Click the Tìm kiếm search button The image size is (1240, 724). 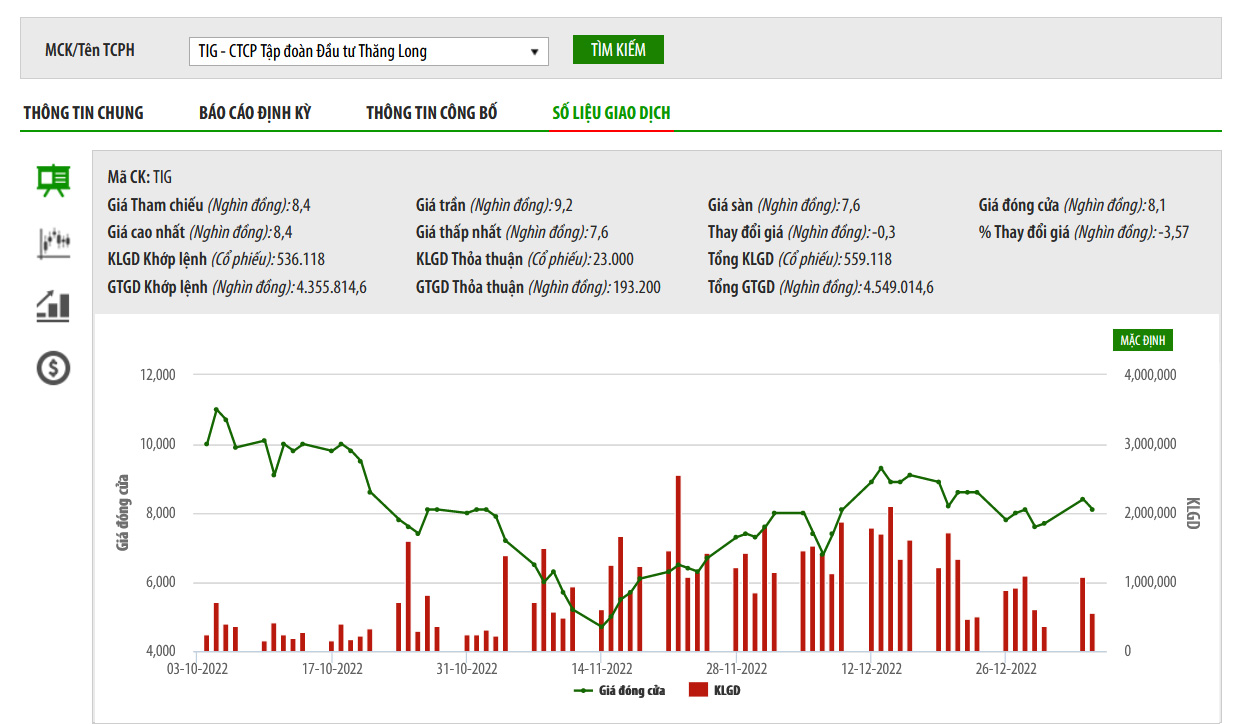click(x=618, y=50)
